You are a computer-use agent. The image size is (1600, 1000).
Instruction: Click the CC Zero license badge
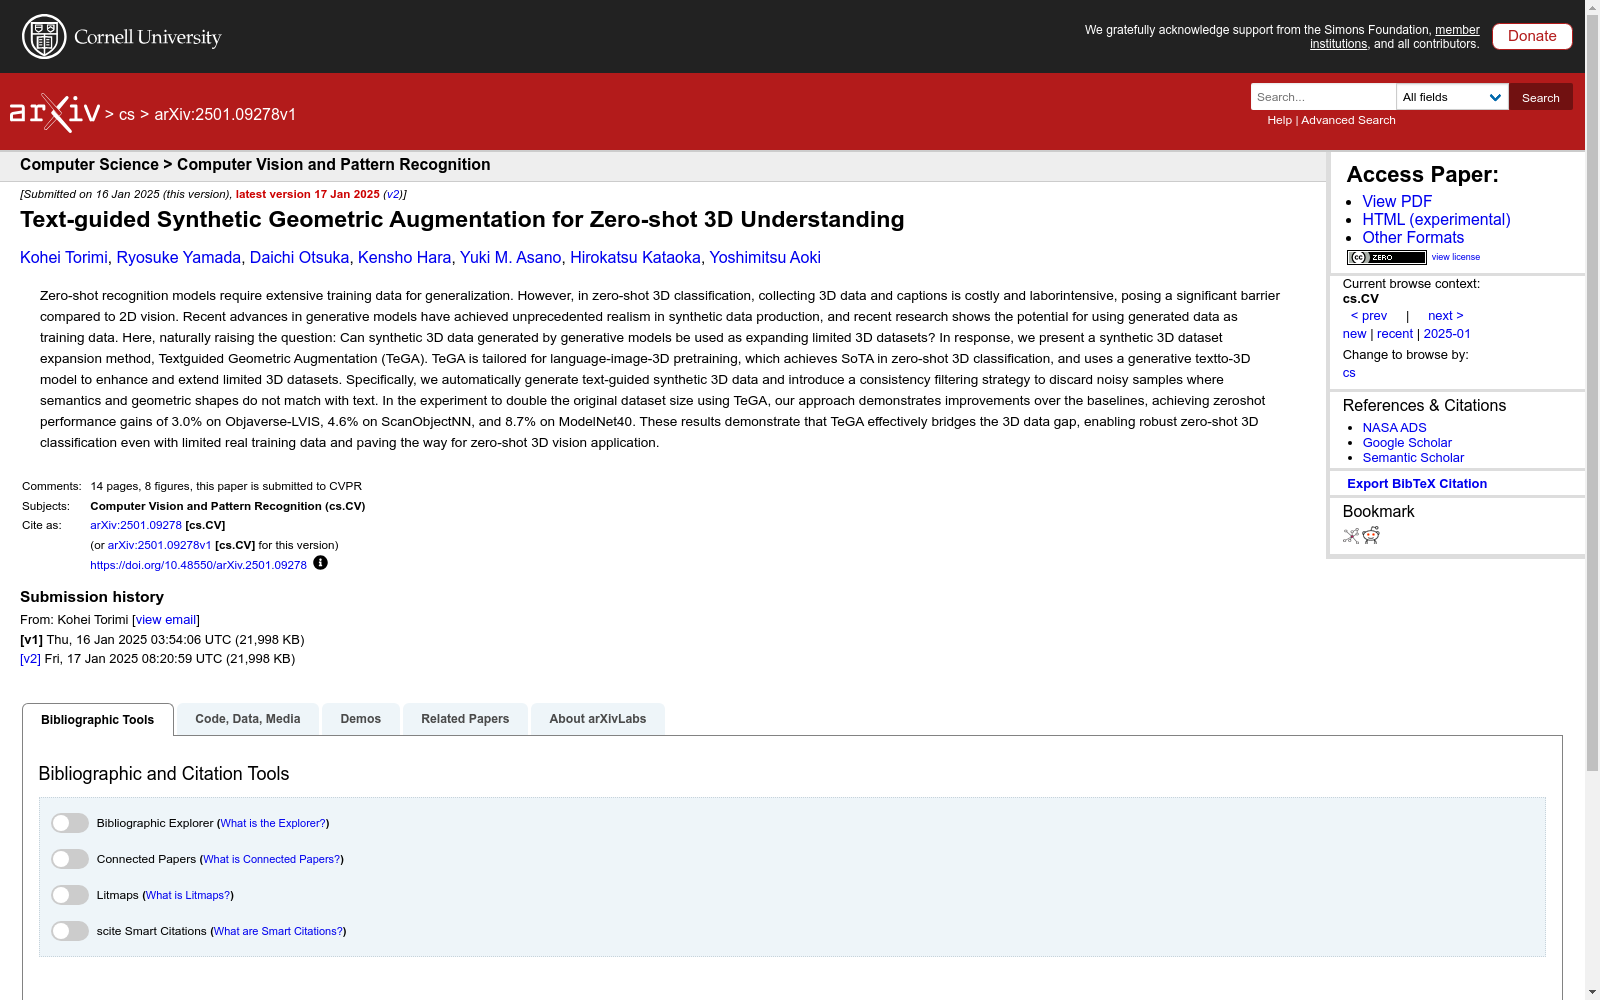(x=1386, y=257)
